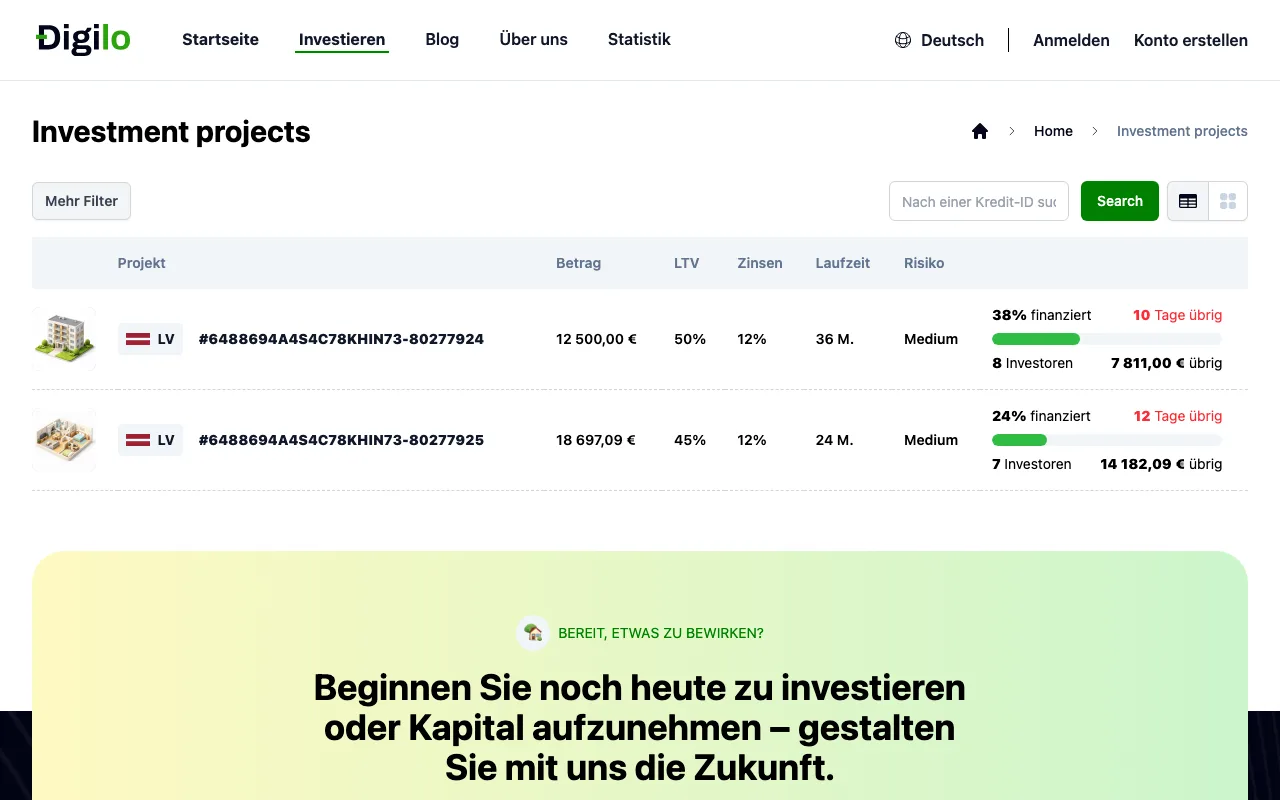Viewport: 1280px width, 800px height.
Task: Click the Kredit-ID search field
Action: 979,201
